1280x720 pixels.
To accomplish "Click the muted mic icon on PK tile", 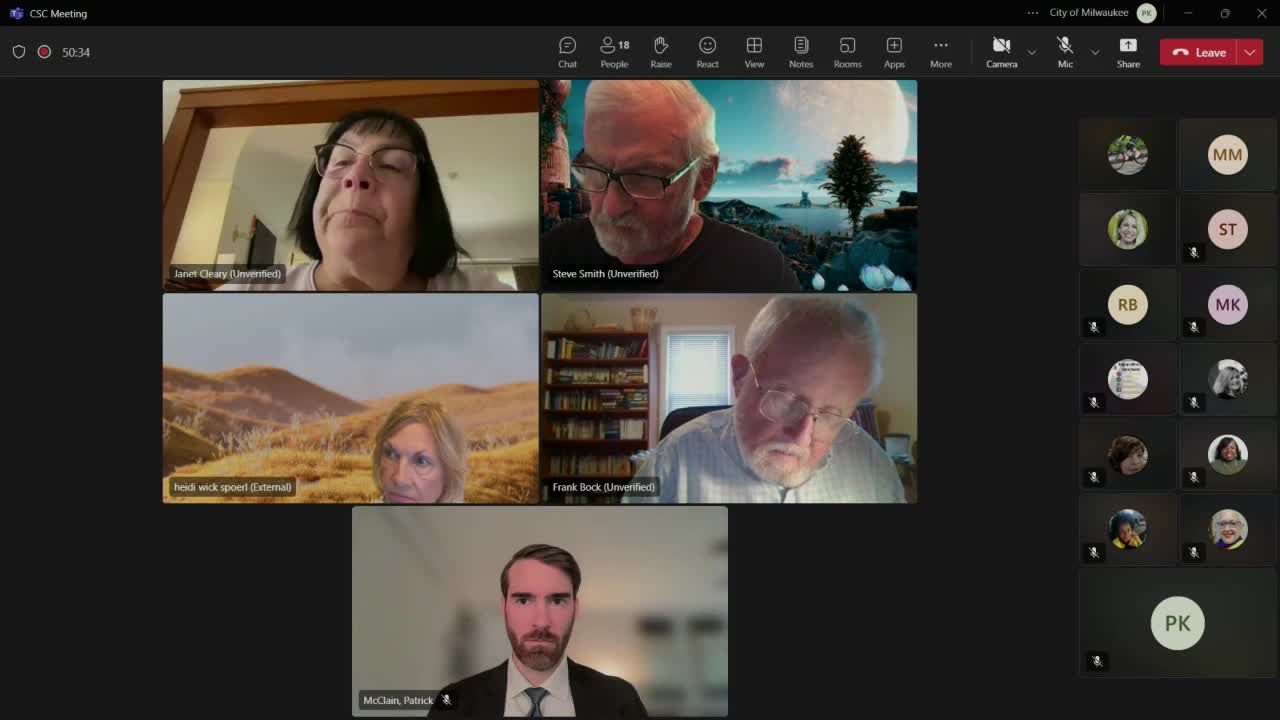I will (1097, 661).
